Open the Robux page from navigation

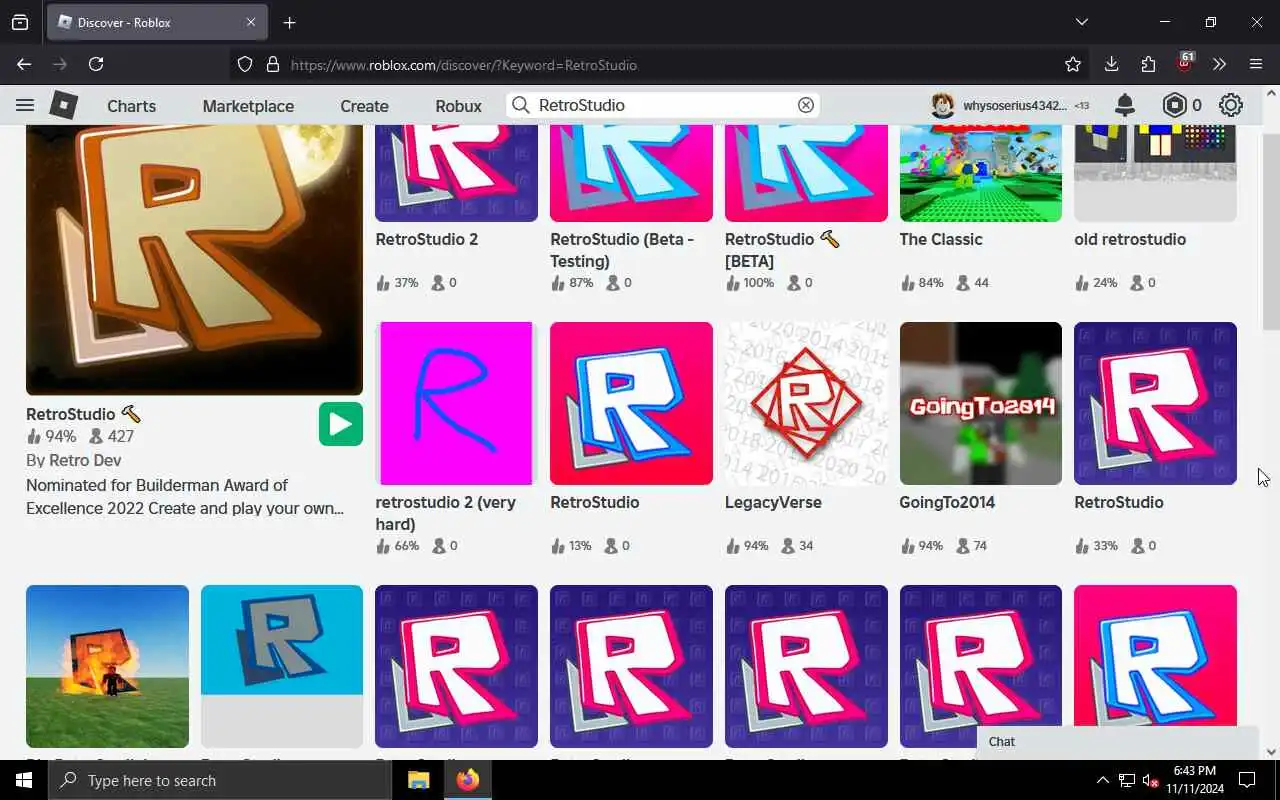458,106
